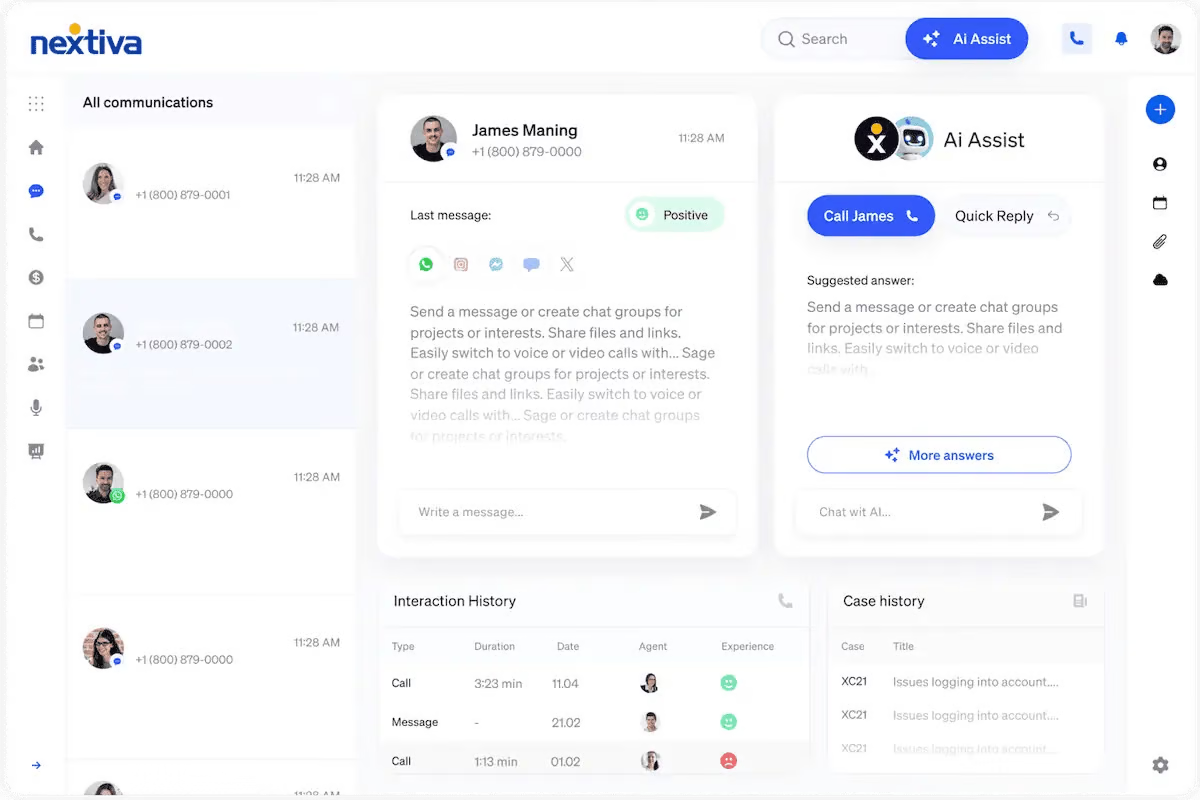Click James Maning's avatar in conversation card

(433, 139)
